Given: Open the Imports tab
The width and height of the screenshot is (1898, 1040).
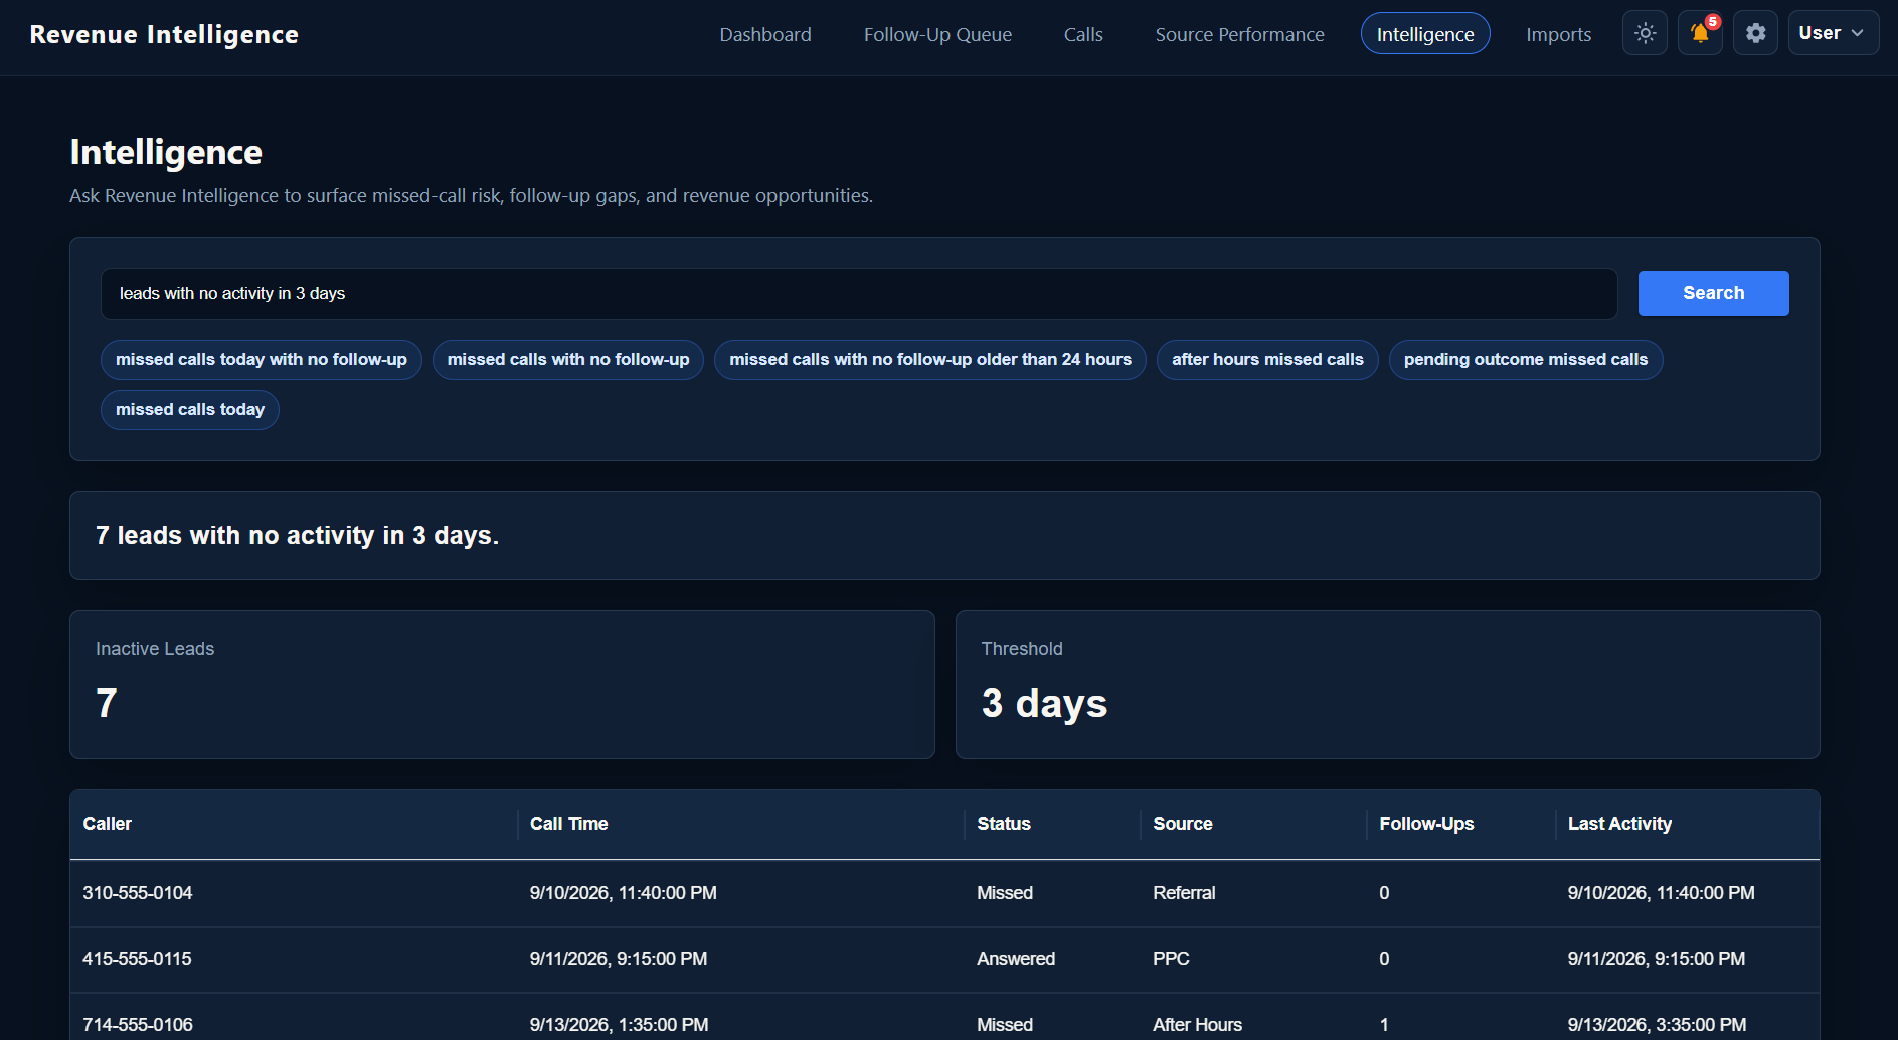Looking at the screenshot, I should (1558, 34).
